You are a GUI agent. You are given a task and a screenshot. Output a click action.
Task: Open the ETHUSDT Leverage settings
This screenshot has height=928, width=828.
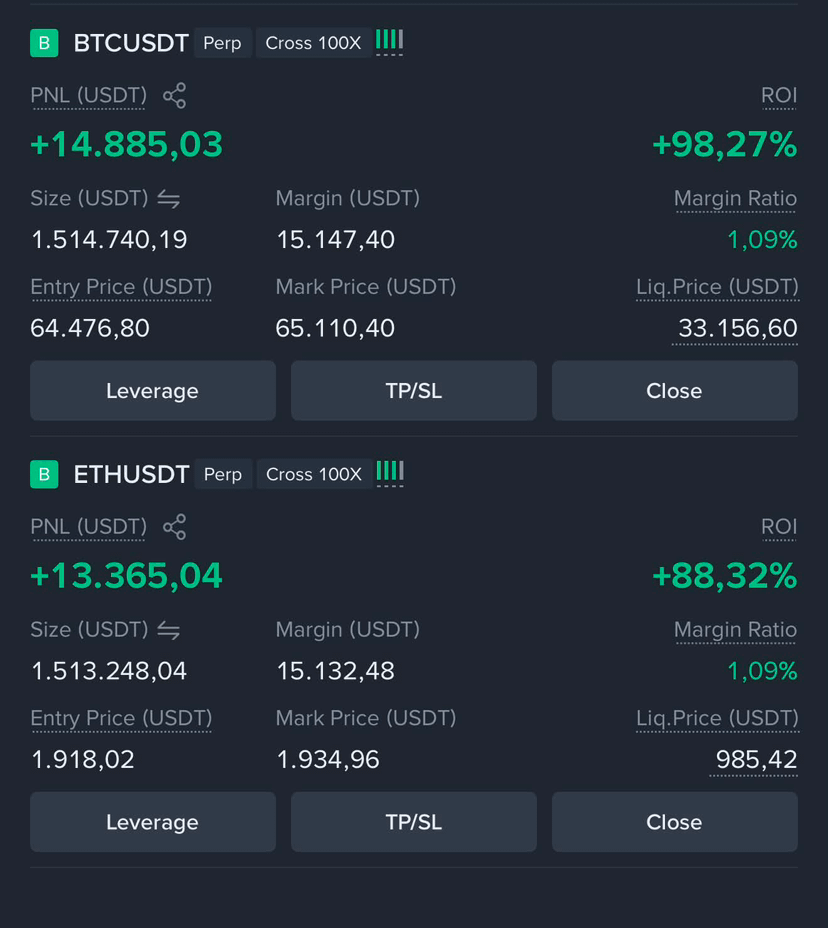[153, 822]
